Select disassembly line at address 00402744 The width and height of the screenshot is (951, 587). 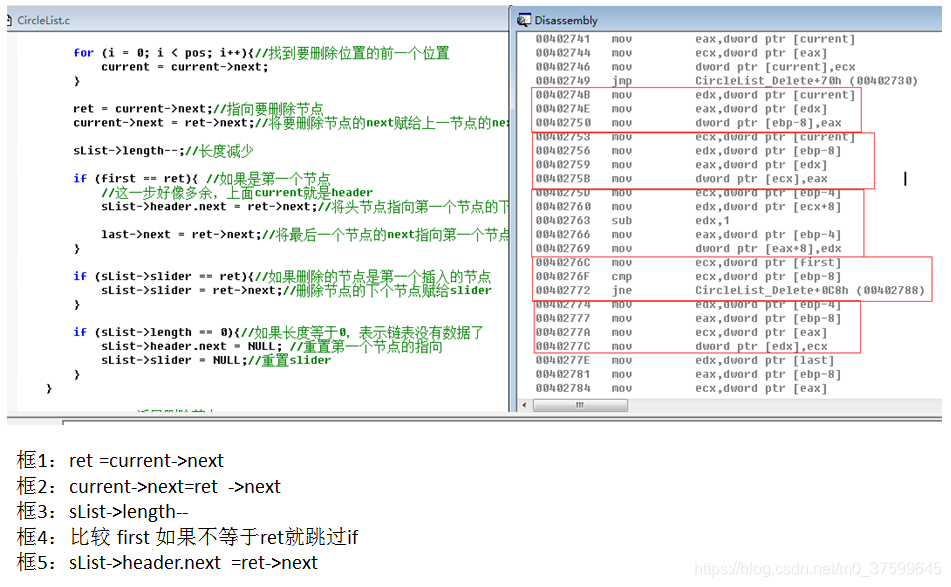[681, 53]
